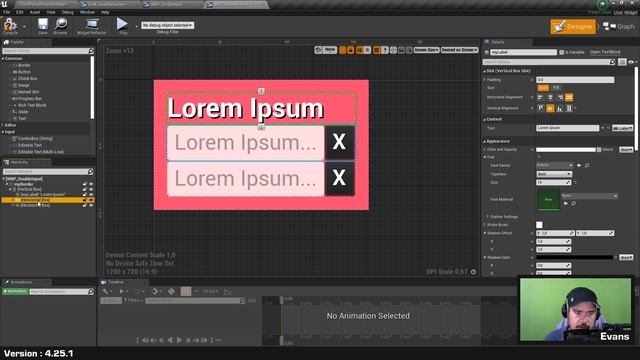Viewport: 640px width, 360px height.
Task: Toggle lock icon for myBorder row
Action: pyautogui.click(x=85, y=184)
